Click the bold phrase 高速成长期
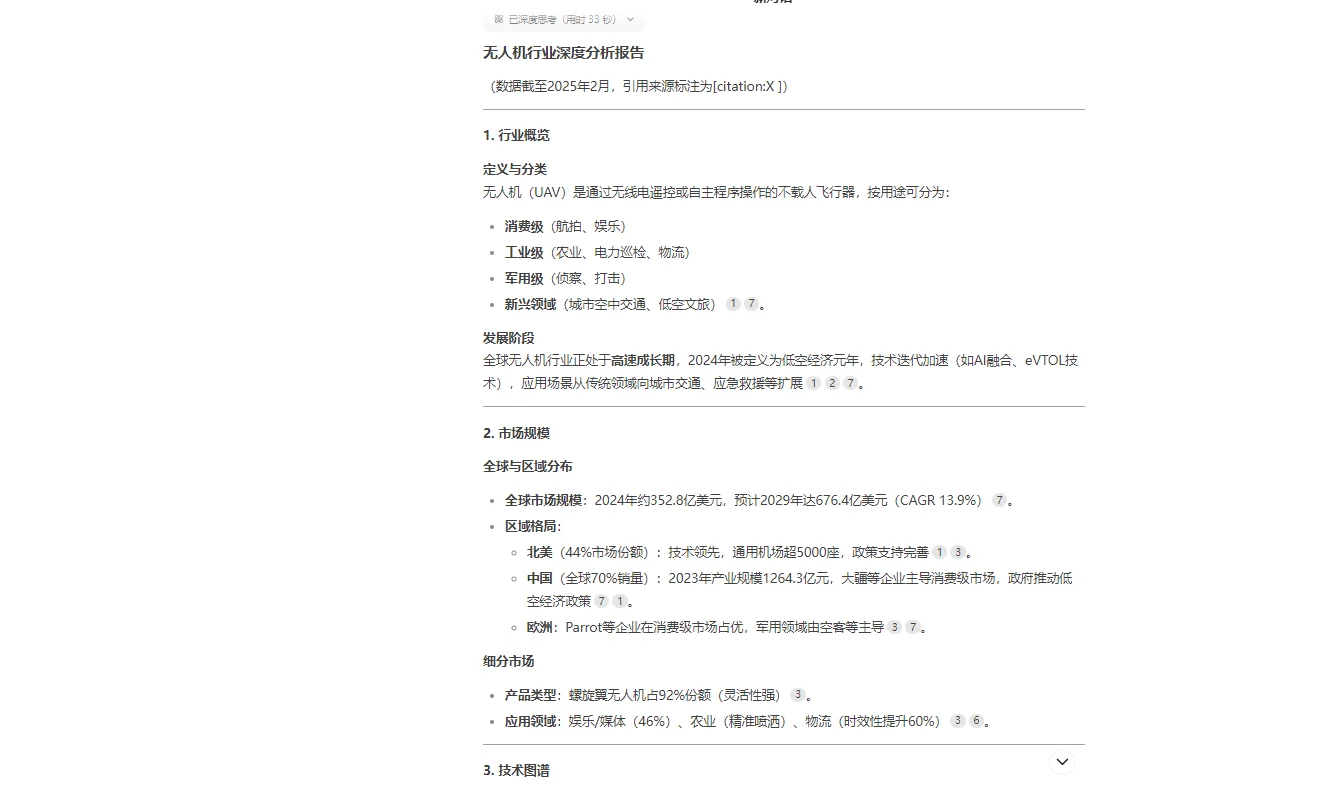 (643, 360)
